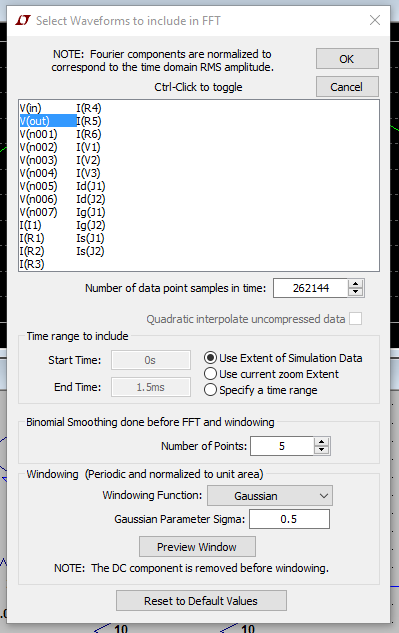Viewport: 399px width, 633px height.
Task: Select V(n005) in waveform list
Action: pyautogui.click(x=38, y=186)
